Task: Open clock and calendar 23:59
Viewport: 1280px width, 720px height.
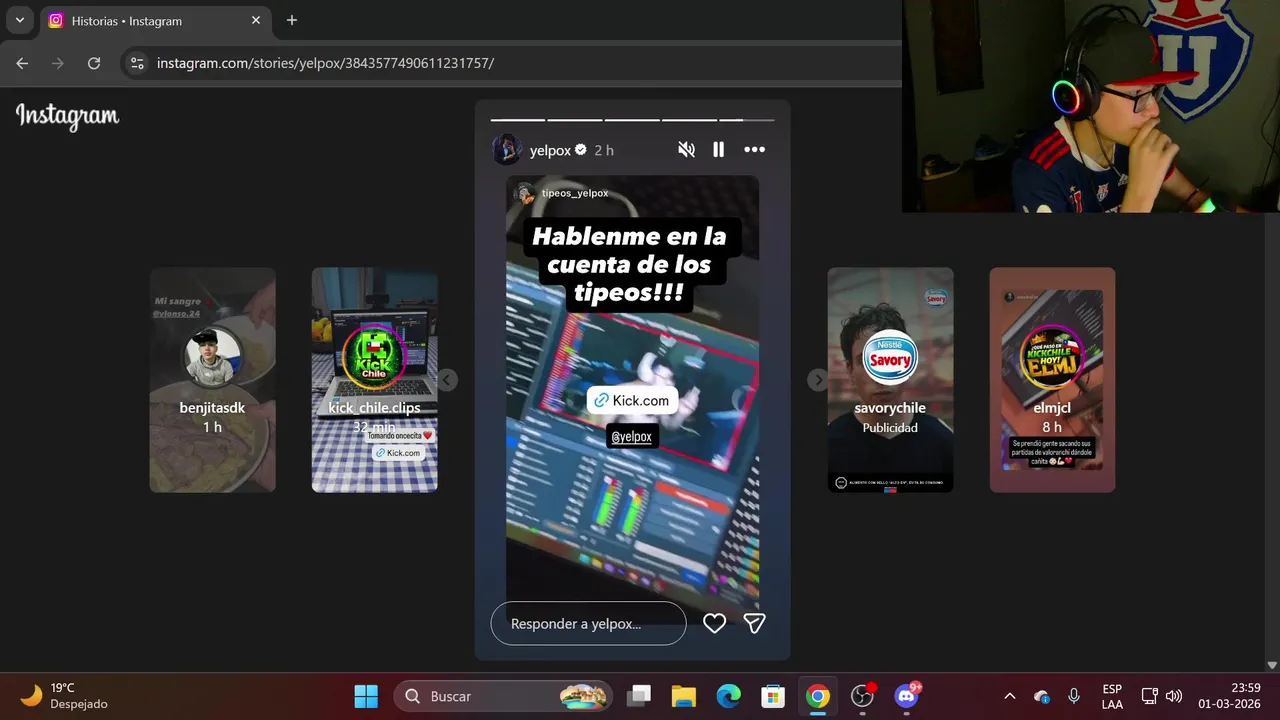Action: pos(1230,696)
